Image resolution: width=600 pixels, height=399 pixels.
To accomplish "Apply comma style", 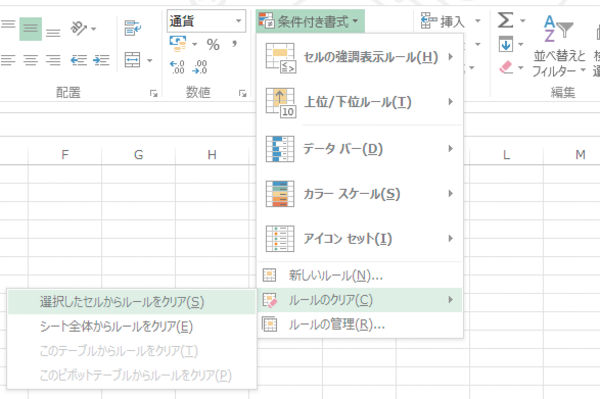I will point(234,44).
